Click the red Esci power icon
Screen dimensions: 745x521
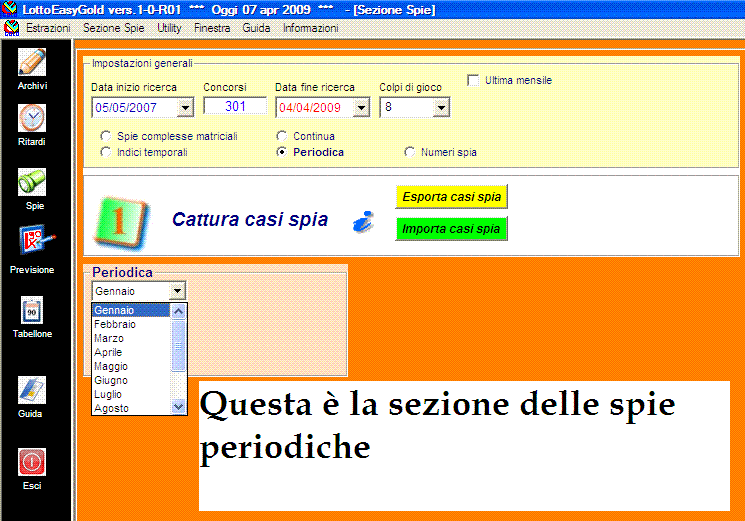[32, 462]
